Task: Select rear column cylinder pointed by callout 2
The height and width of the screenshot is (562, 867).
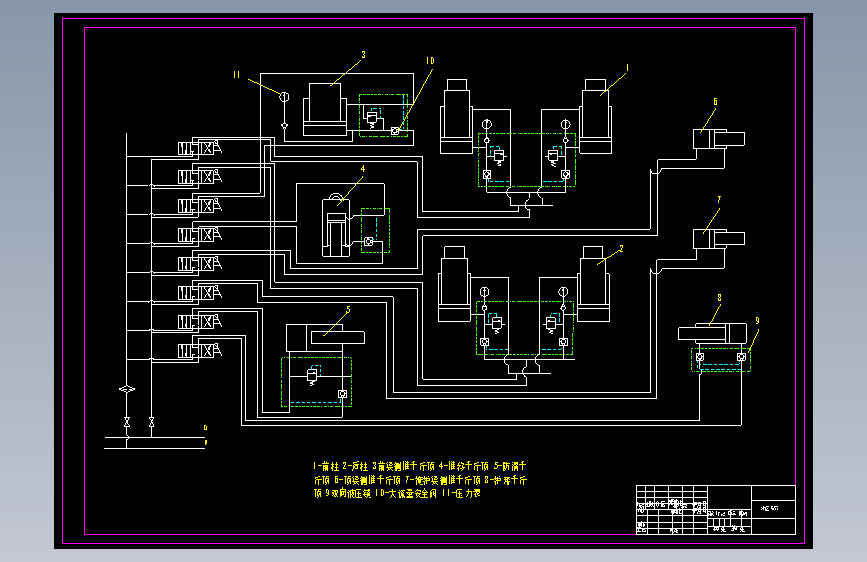Action: coord(593,284)
